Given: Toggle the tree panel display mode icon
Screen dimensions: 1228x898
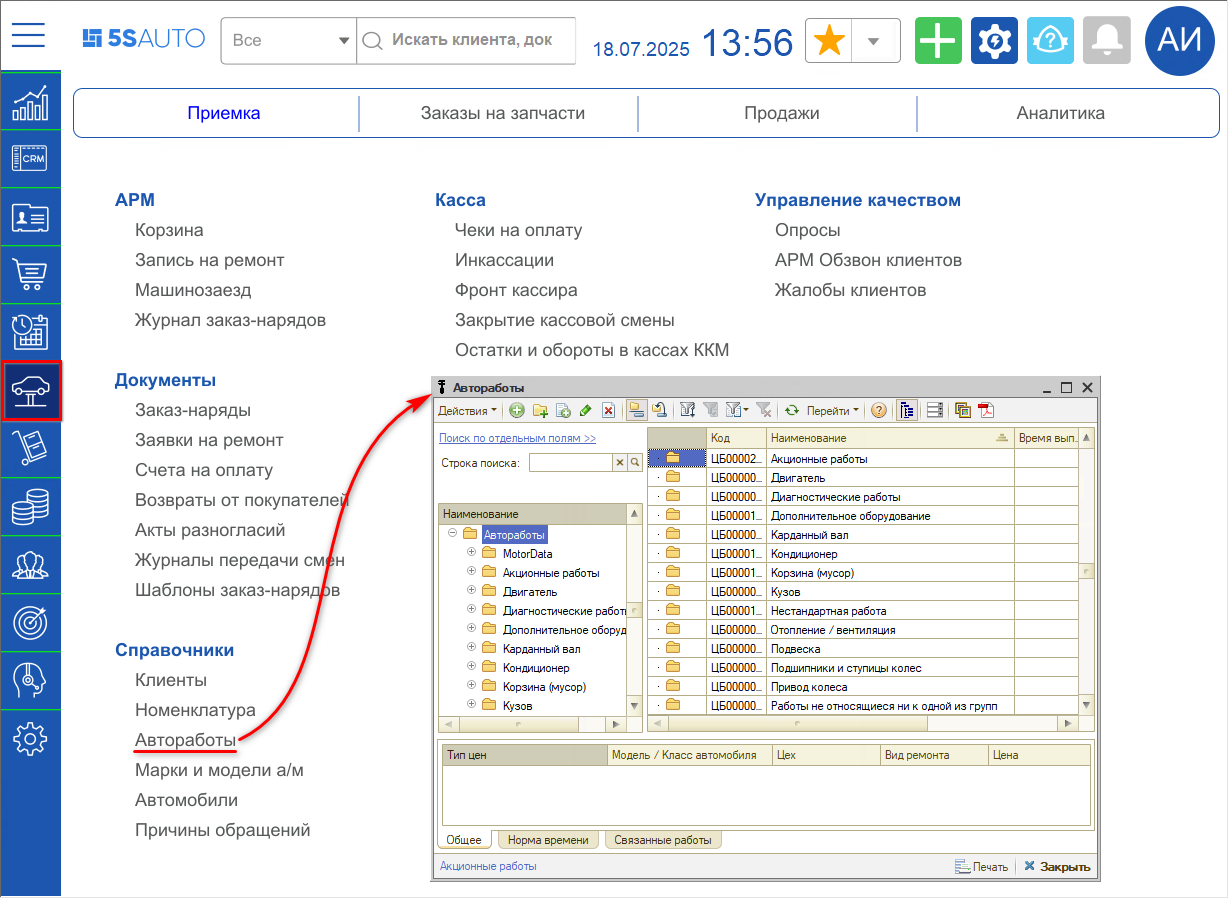Looking at the screenshot, I should pyautogui.click(x=908, y=410).
